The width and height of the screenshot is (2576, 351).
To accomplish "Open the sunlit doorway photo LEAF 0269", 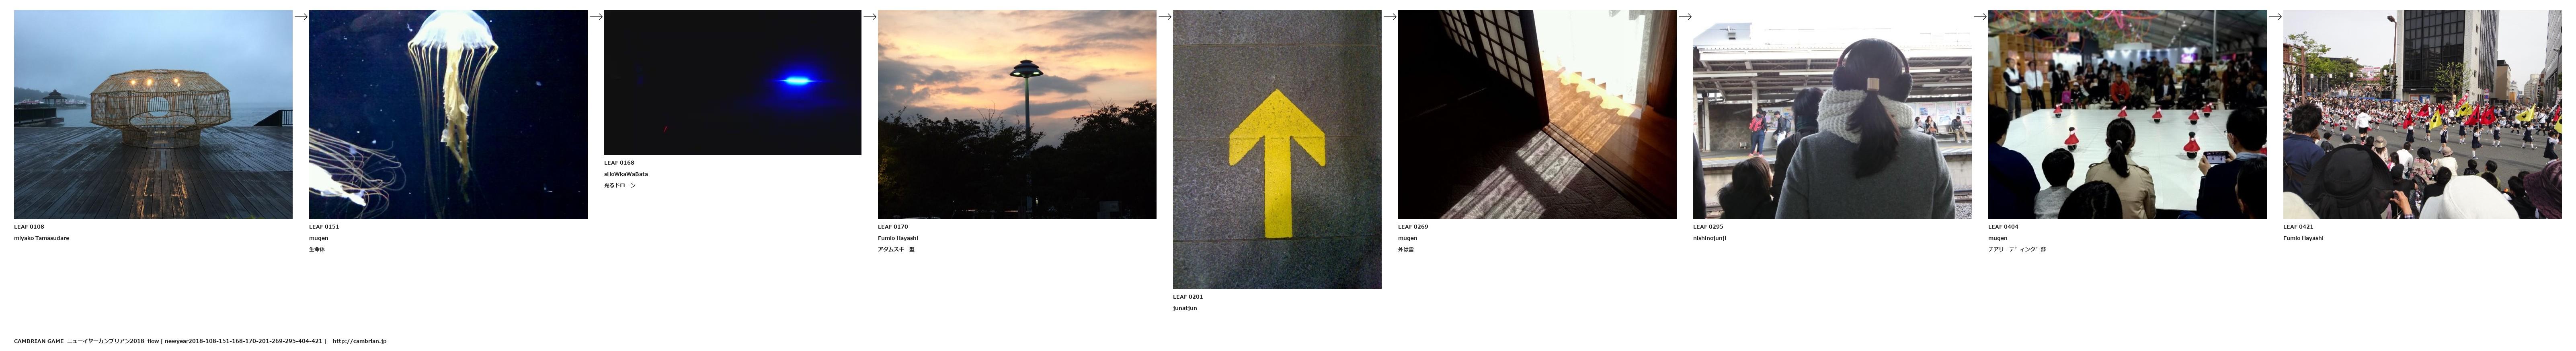I will 1537,114.
